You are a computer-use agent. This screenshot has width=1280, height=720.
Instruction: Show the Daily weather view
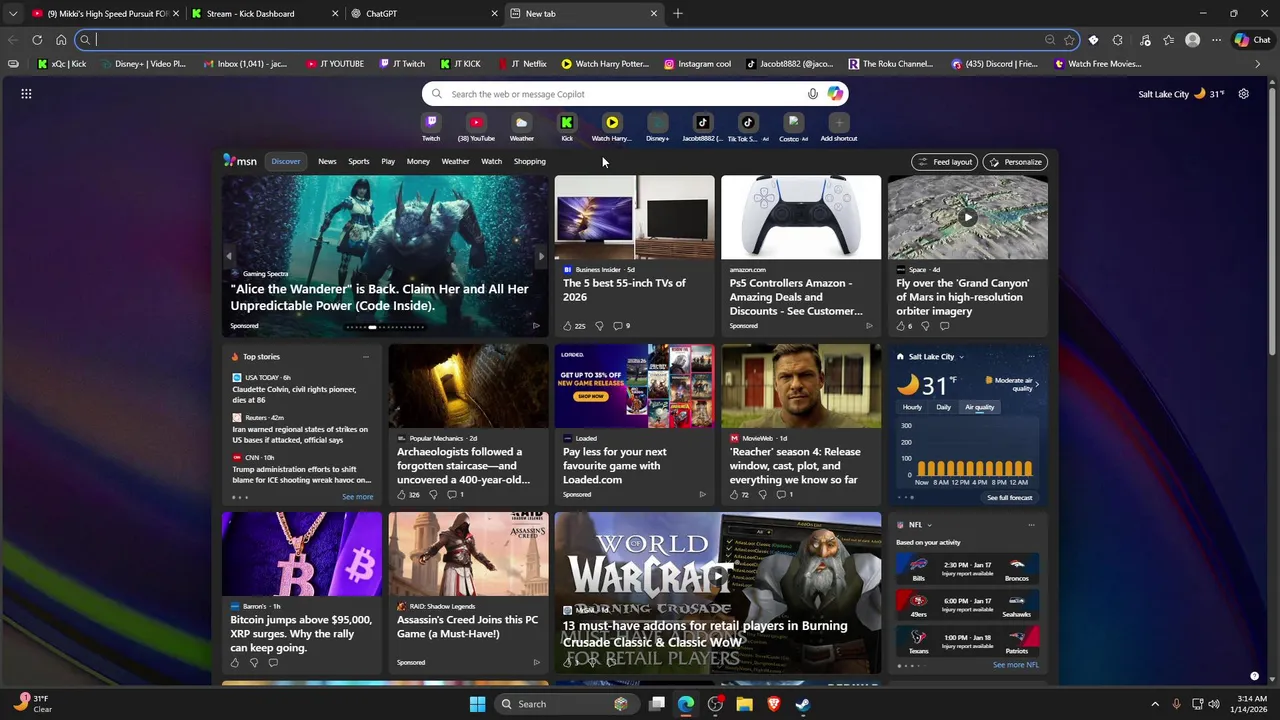coord(943,407)
